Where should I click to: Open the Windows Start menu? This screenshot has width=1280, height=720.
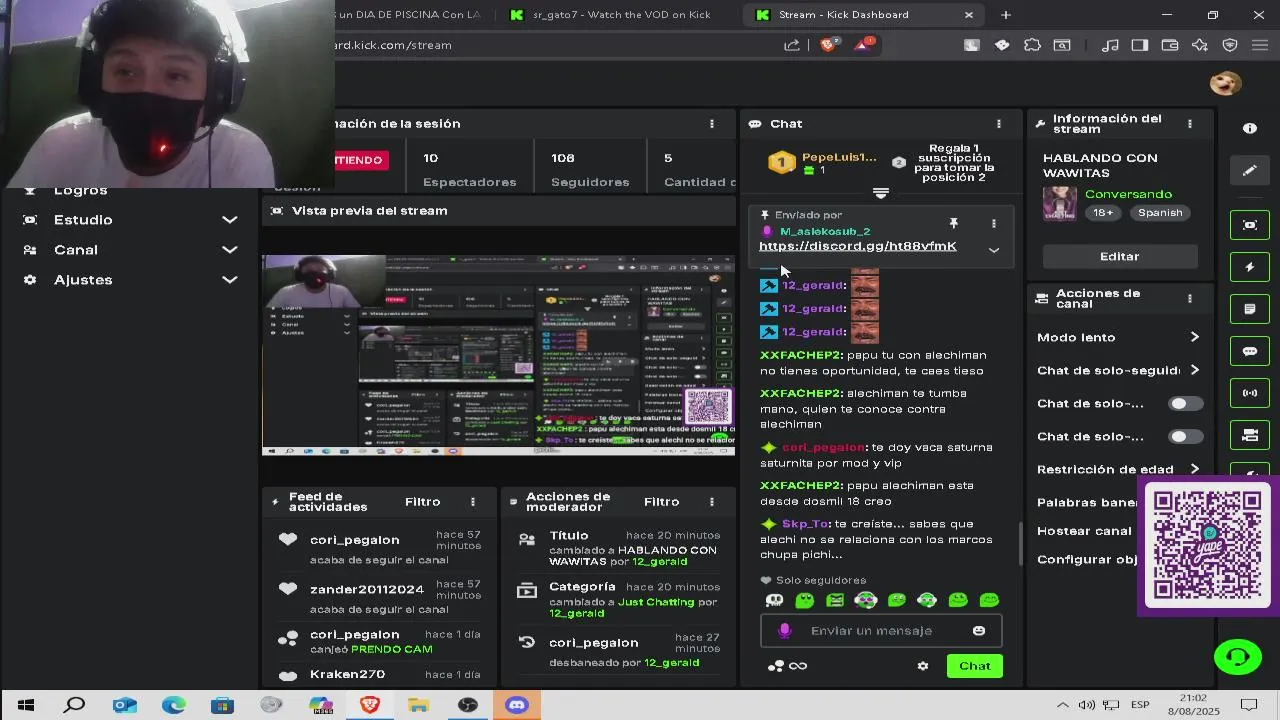pos(25,705)
